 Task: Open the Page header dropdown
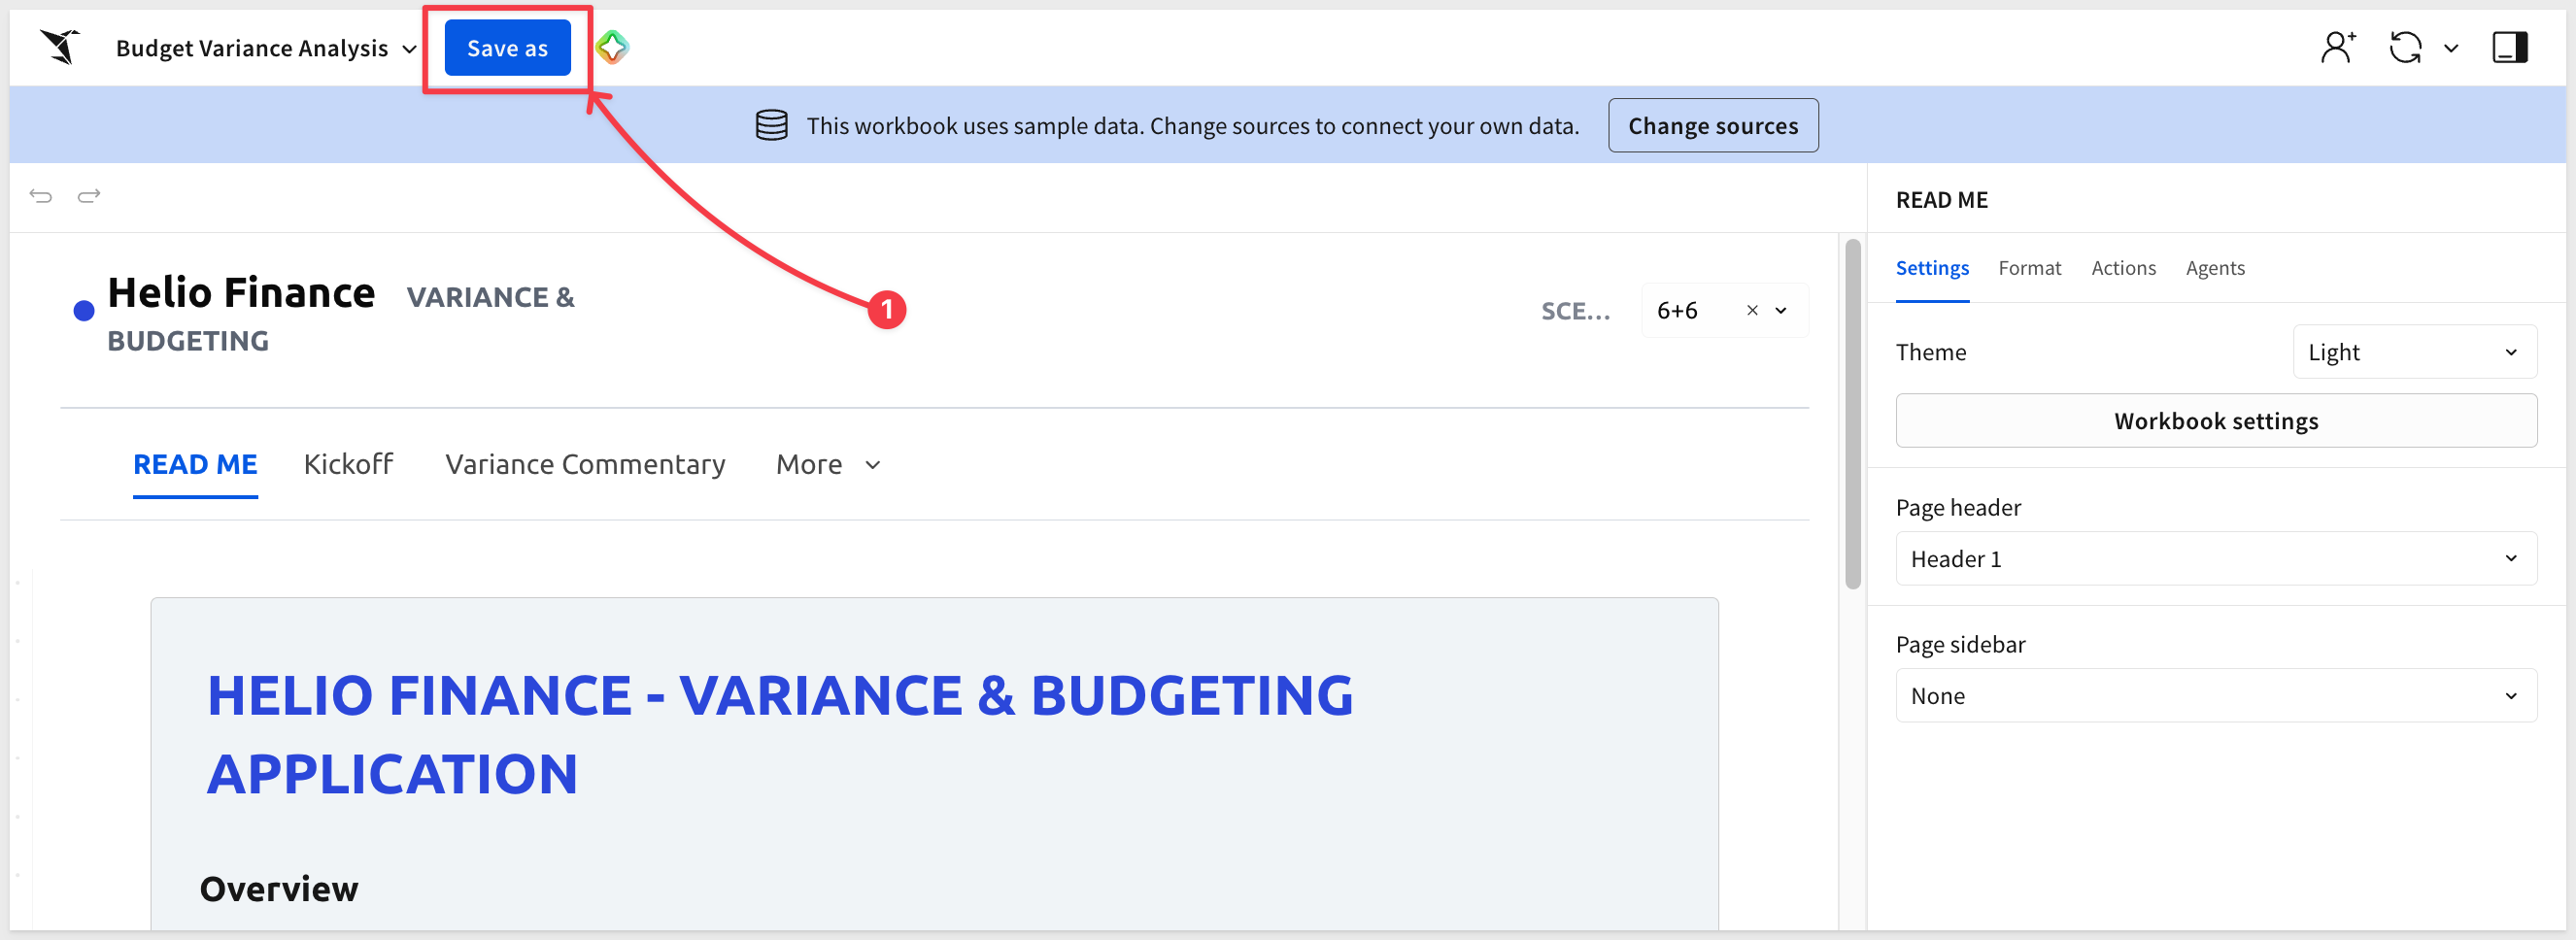pos(2215,559)
